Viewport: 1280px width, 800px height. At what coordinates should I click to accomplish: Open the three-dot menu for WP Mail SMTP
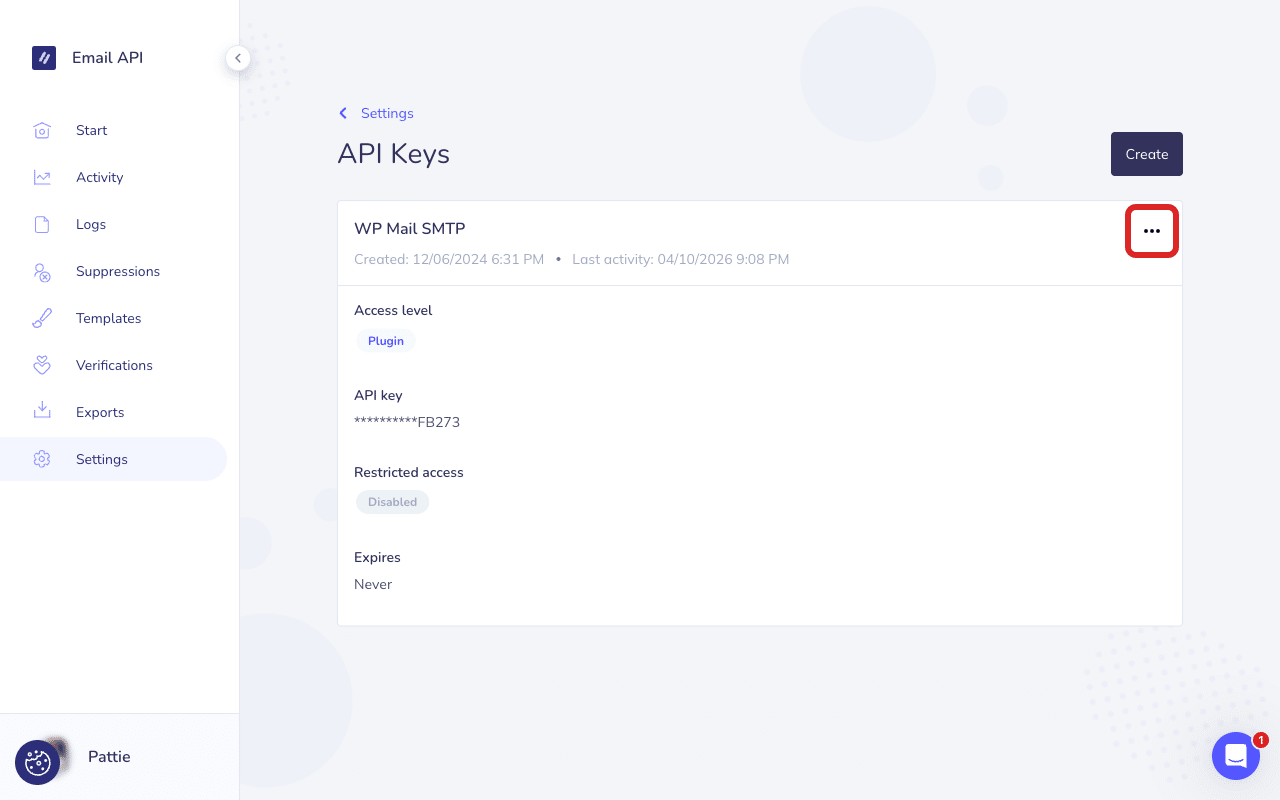click(x=1152, y=231)
